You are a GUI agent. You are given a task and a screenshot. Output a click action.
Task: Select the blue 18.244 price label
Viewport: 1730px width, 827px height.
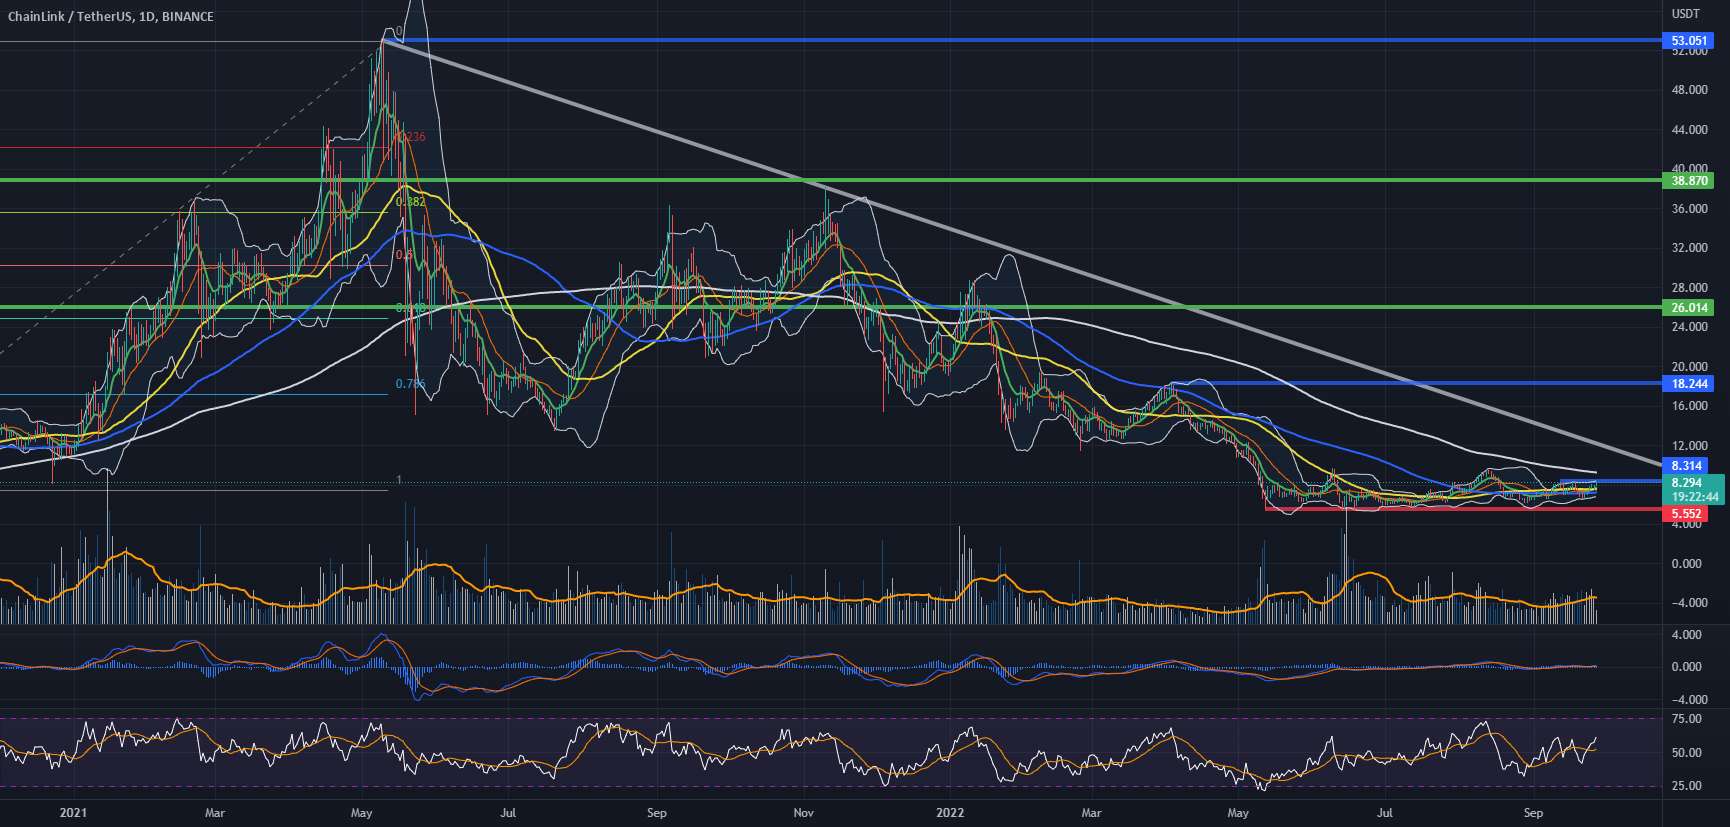[x=1688, y=384]
